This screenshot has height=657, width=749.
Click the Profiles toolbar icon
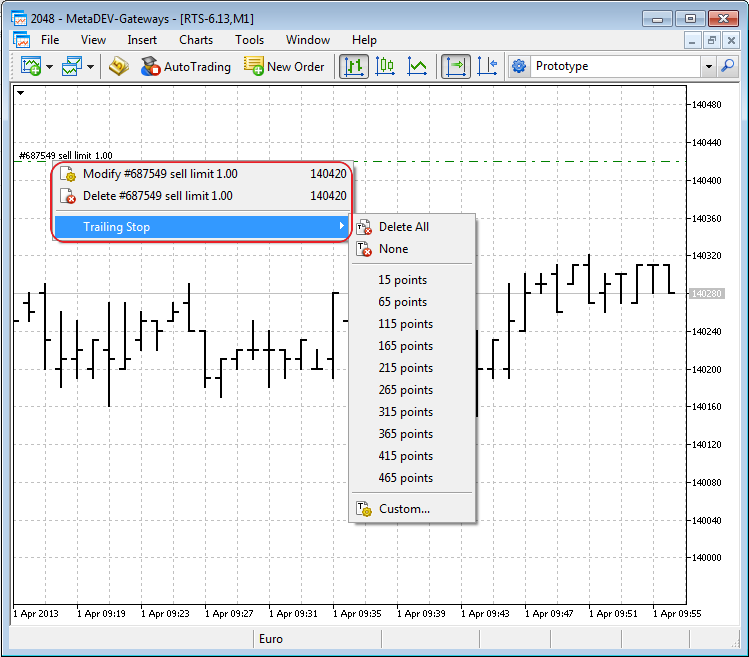(72, 66)
